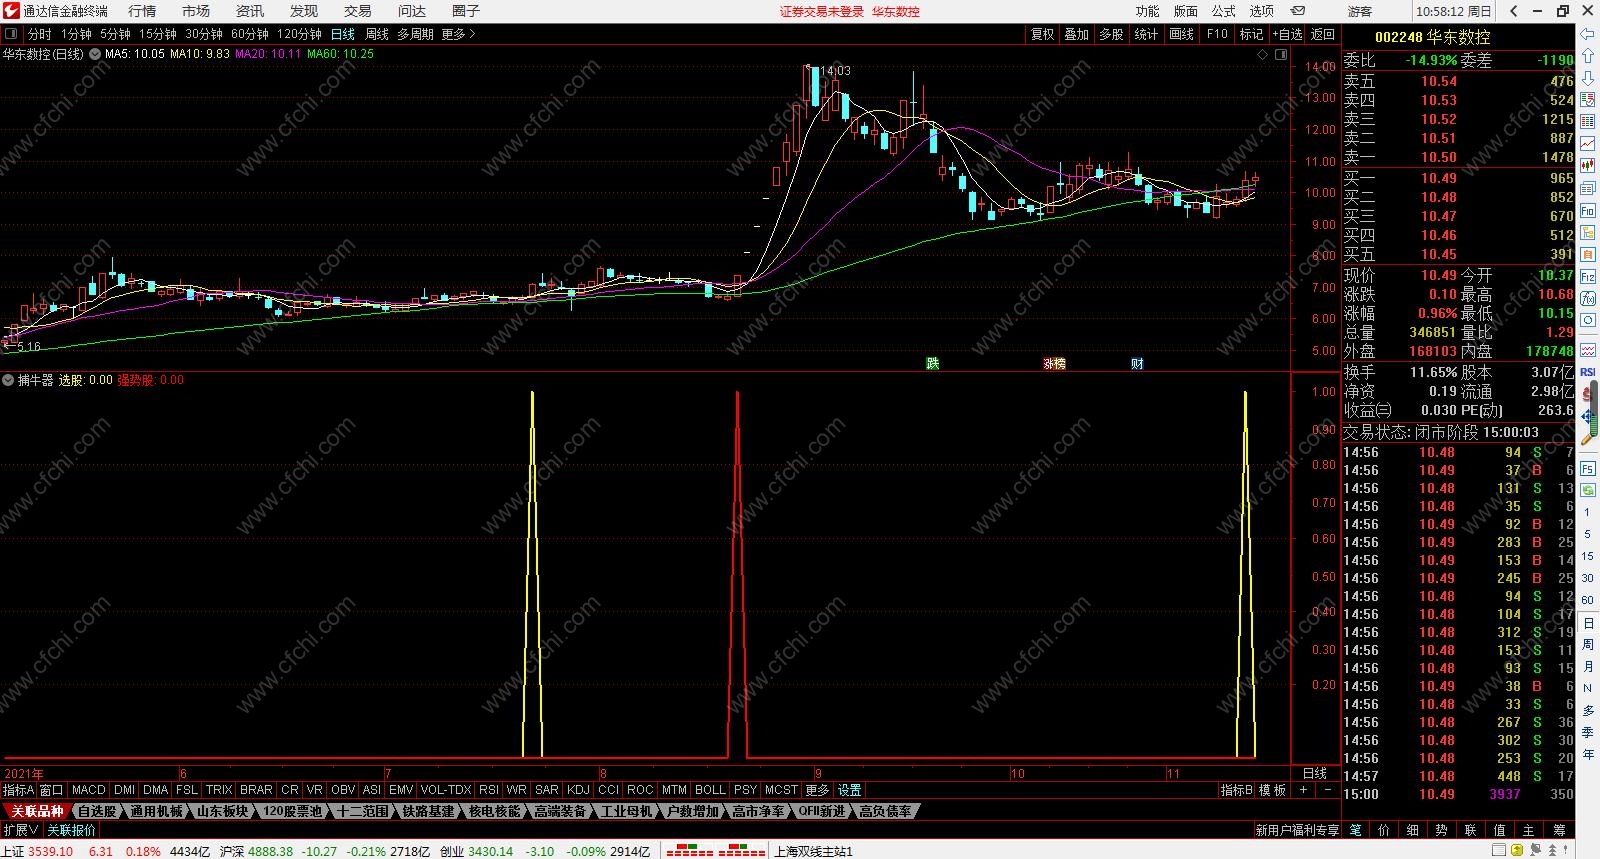
Task: Open the 模板 template selector
Action: [x=1272, y=790]
